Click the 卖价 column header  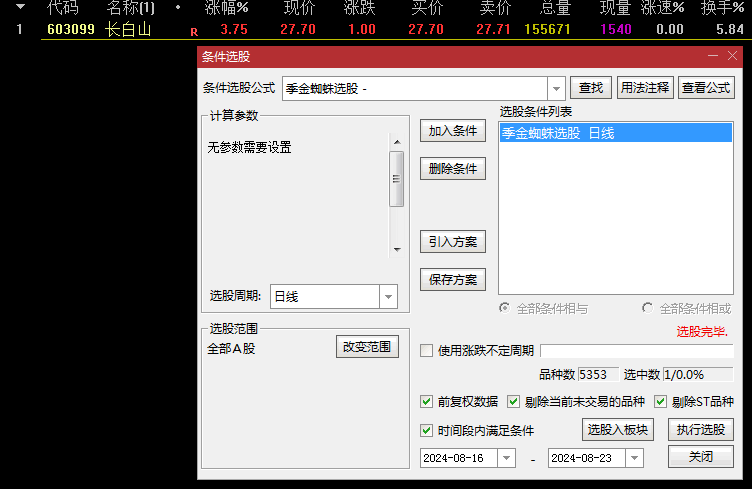(x=495, y=8)
